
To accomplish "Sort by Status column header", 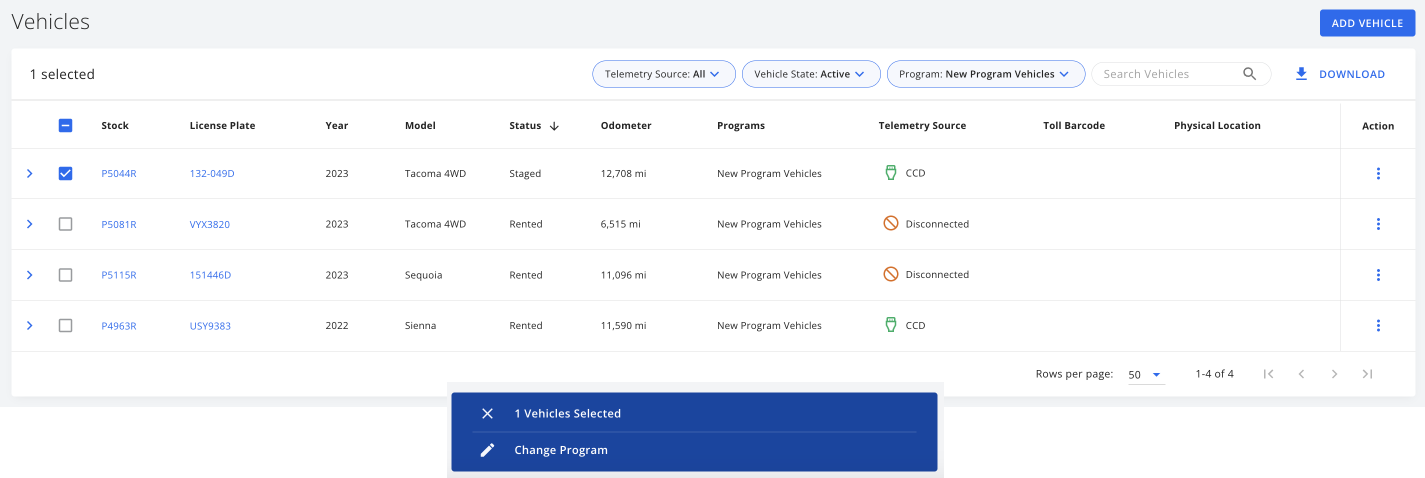I will (x=525, y=126).
